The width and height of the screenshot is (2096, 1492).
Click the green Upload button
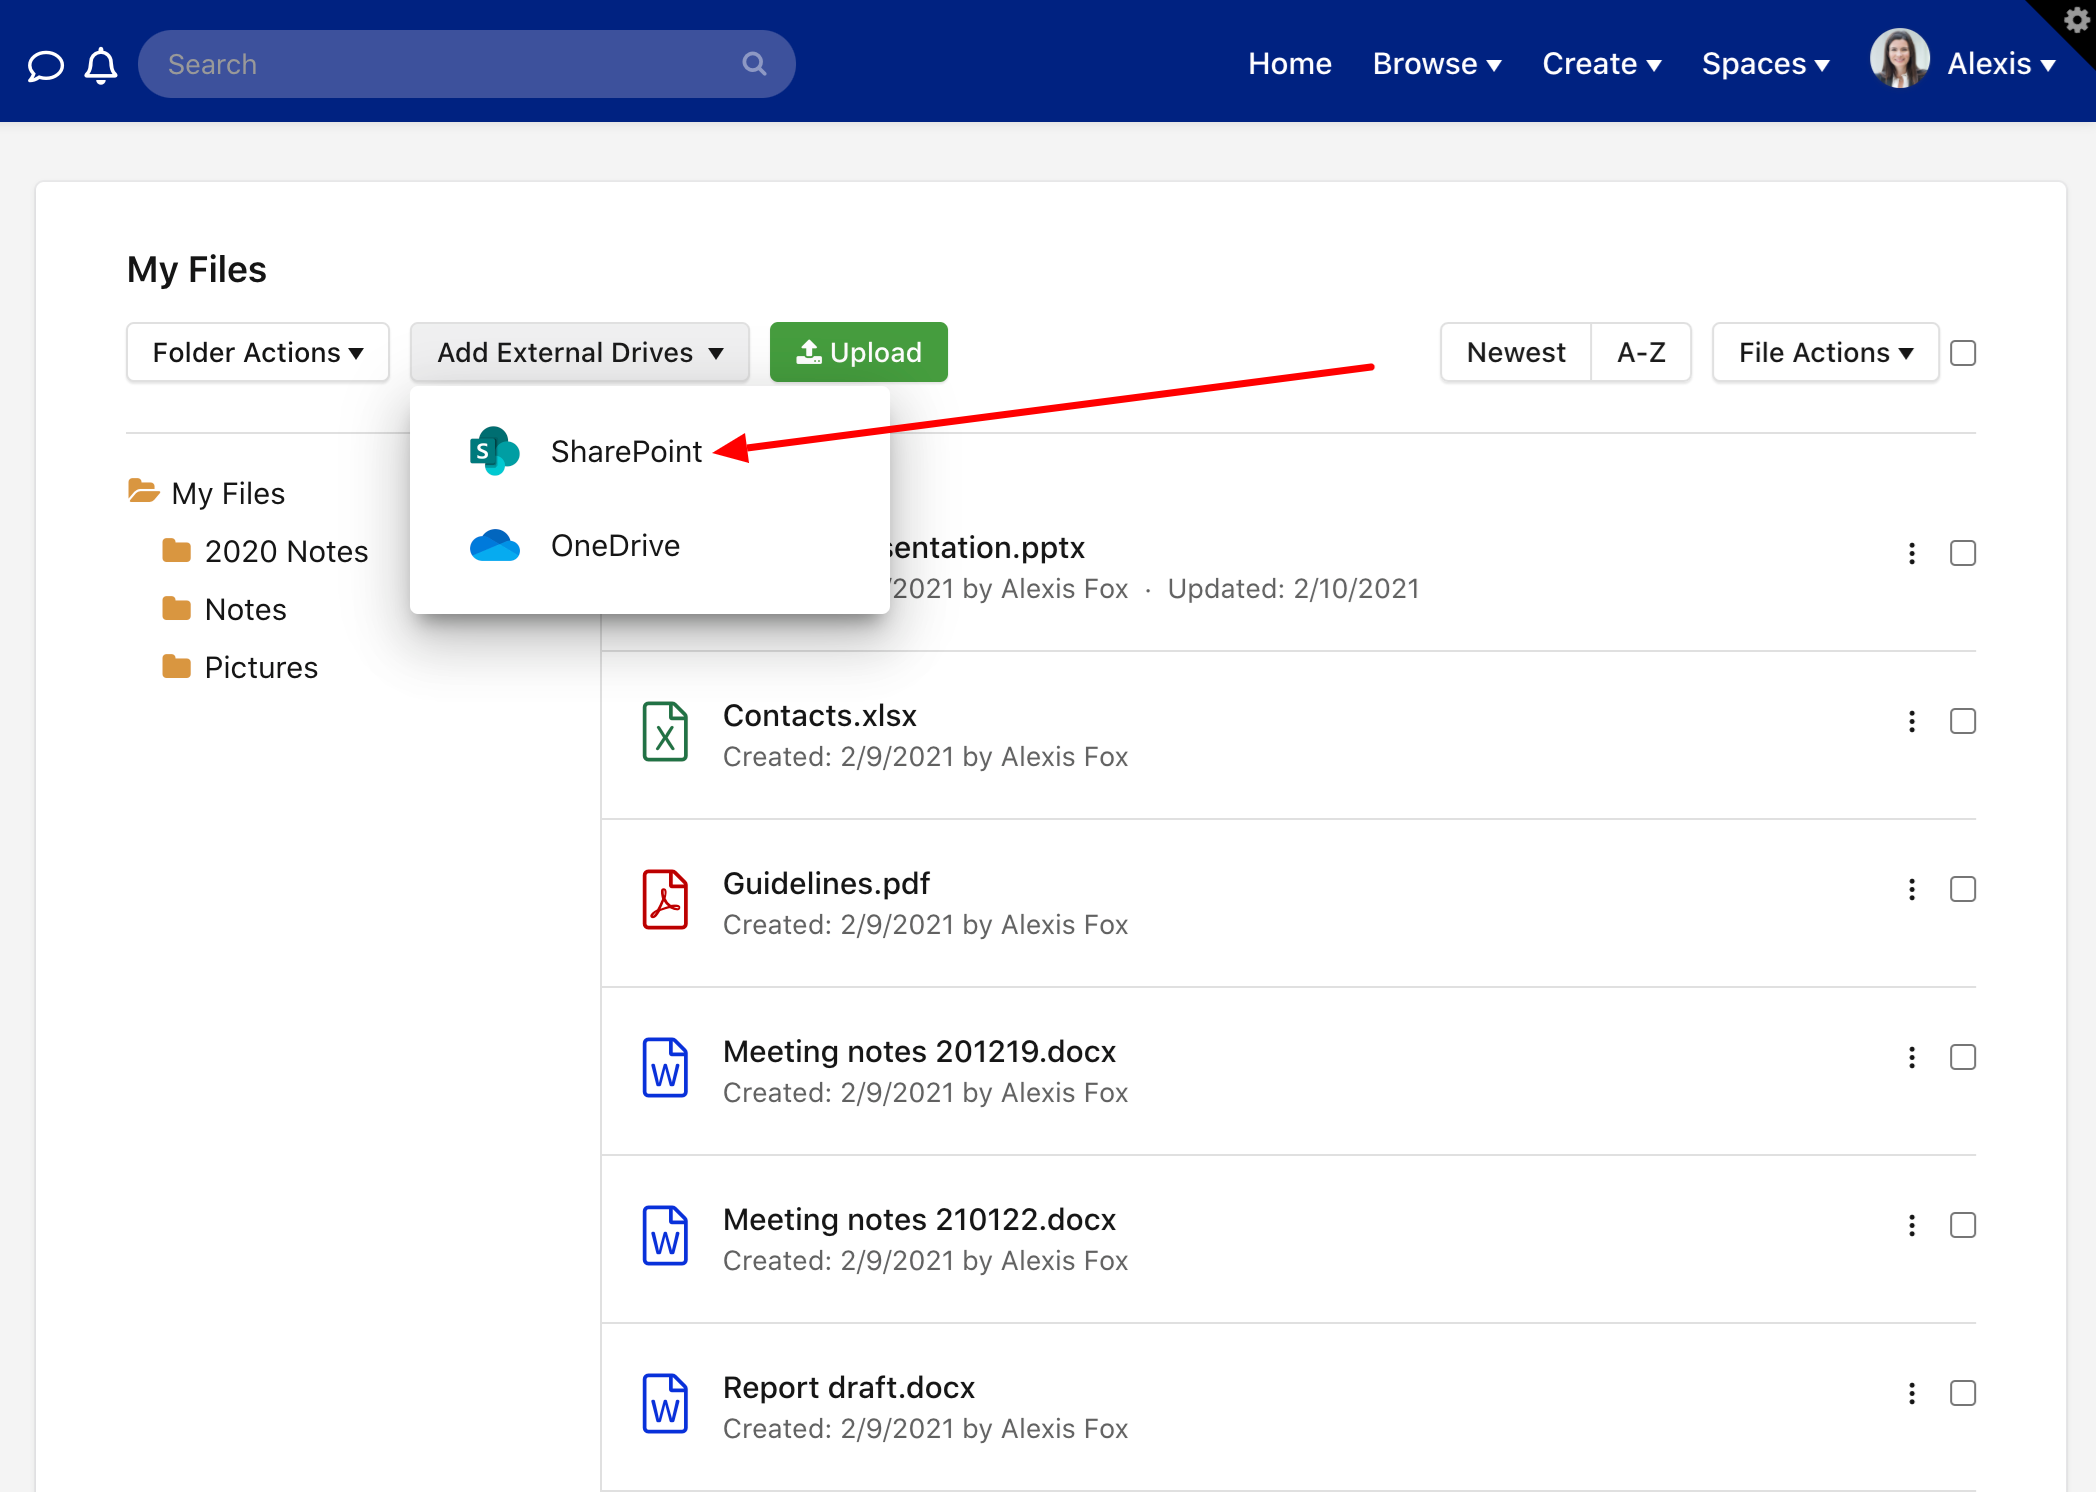click(859, 352)
